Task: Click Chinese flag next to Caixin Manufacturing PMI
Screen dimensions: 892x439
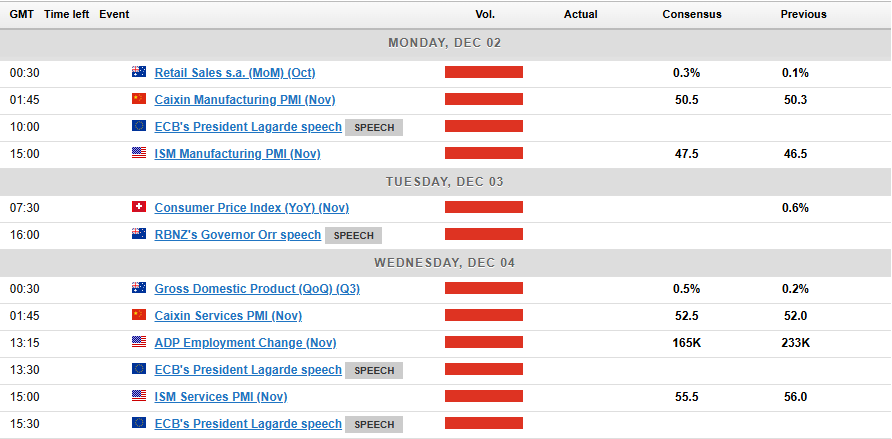Action: pyautogui.click(x=138, y=100)
